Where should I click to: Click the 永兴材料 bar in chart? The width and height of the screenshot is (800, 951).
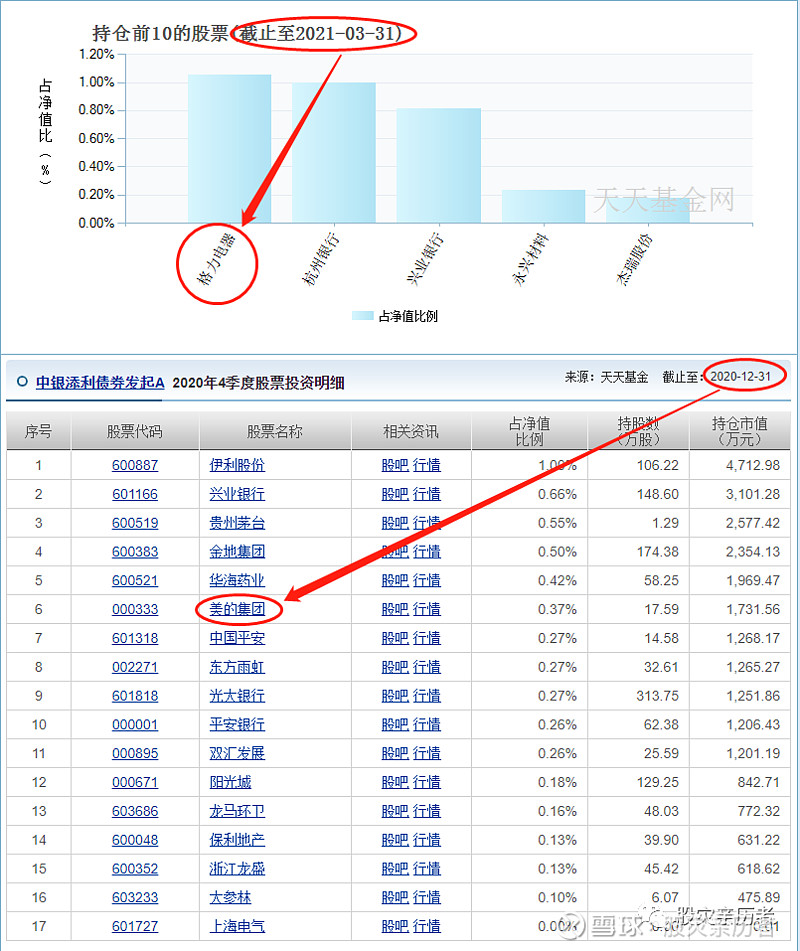point(543,206)
